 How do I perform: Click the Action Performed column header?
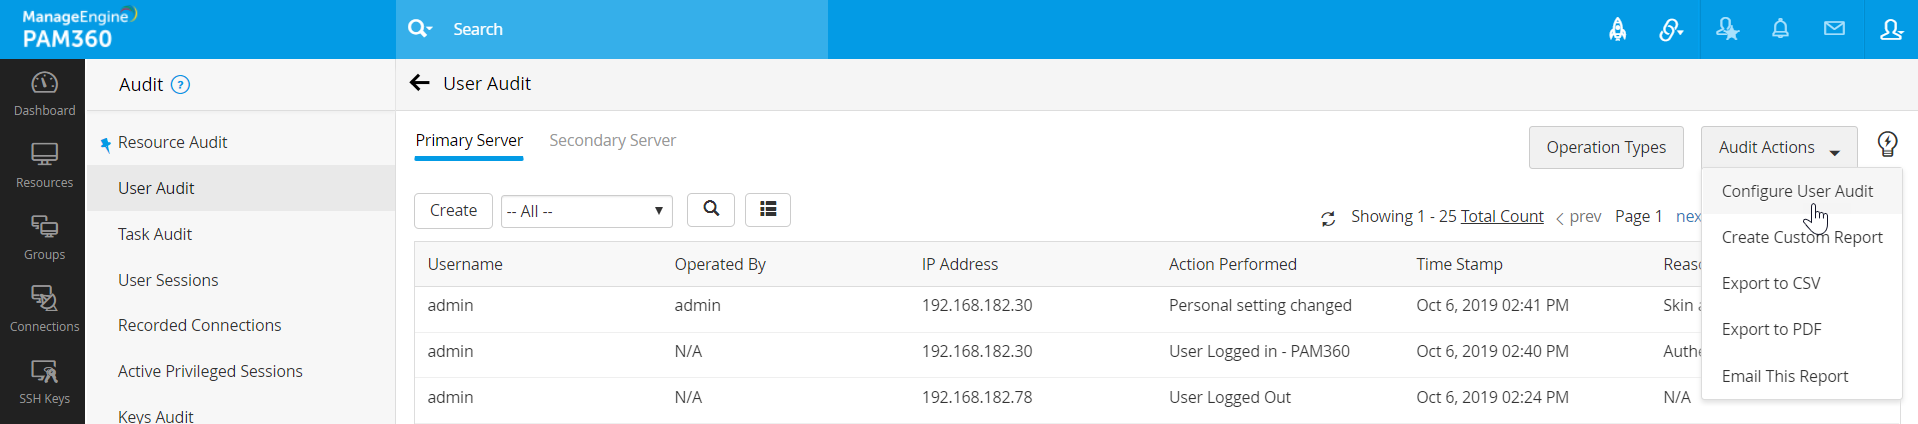click(x=1233, y=264)
